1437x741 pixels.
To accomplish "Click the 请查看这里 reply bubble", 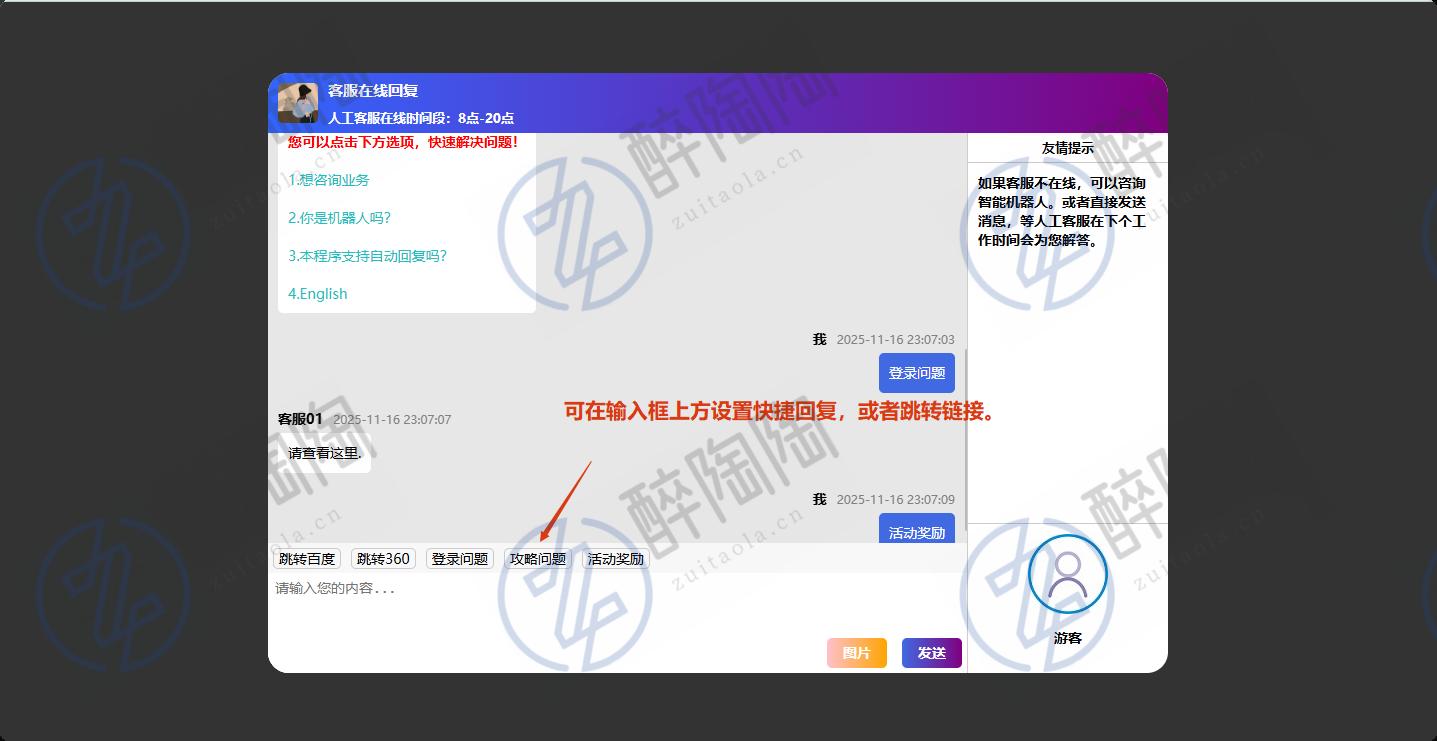I will tap(324, 453).
